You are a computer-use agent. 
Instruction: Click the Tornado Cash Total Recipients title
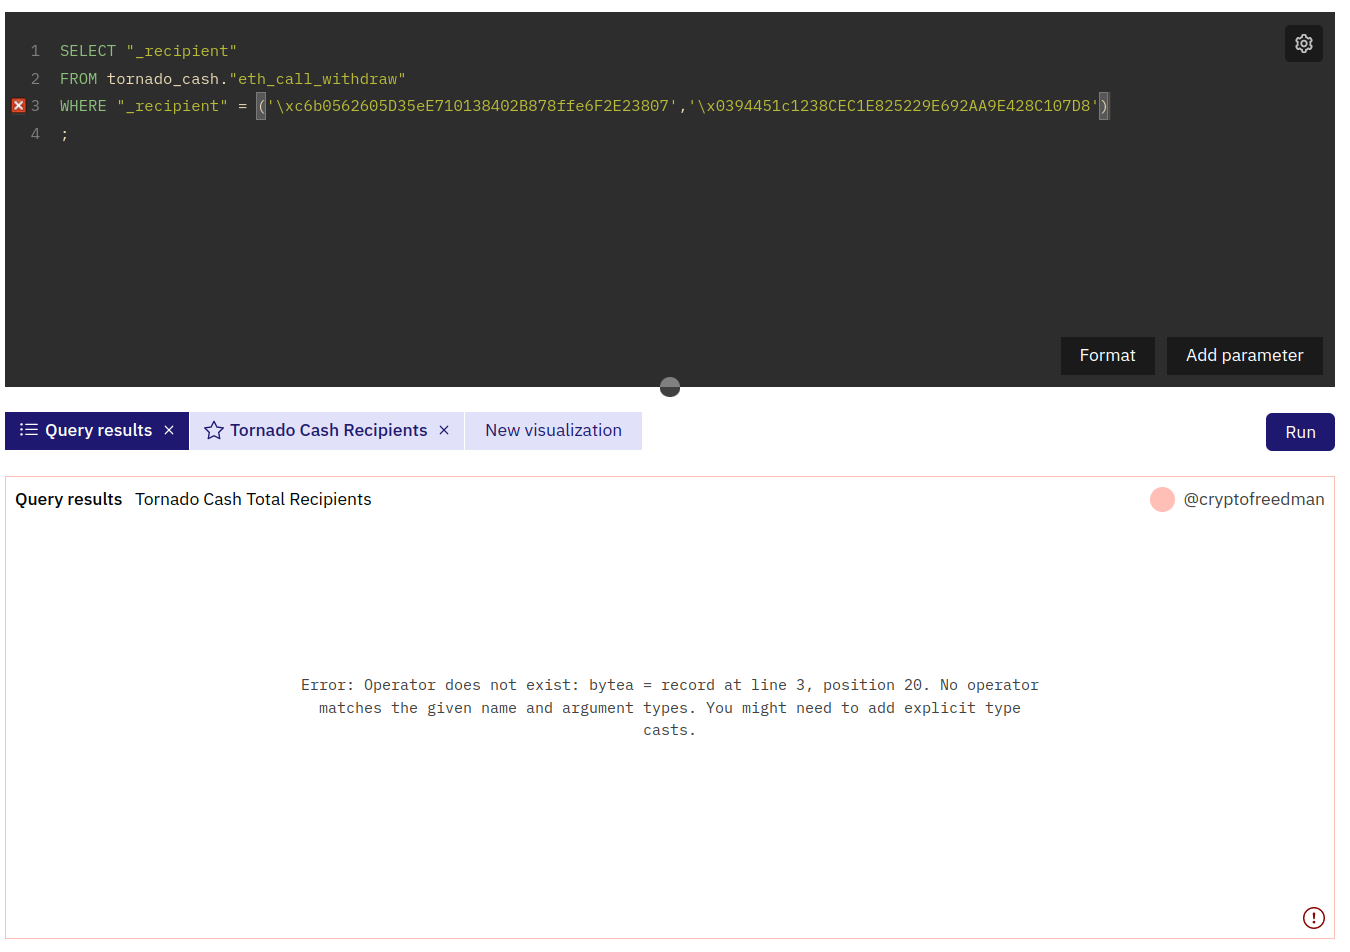(x=253, y=499)
